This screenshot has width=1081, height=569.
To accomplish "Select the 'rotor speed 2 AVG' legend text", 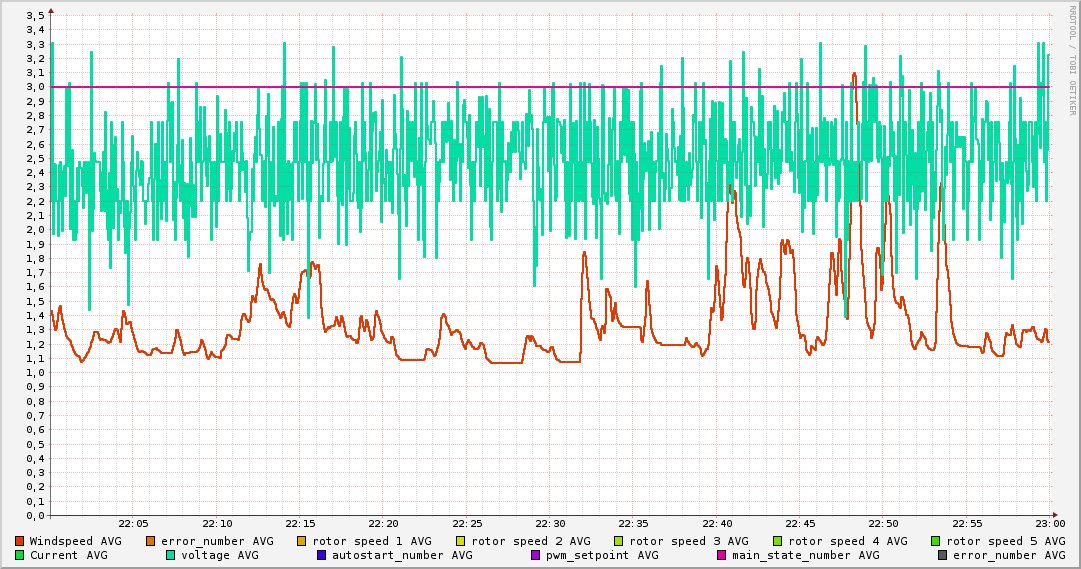I will pos(531,542).
